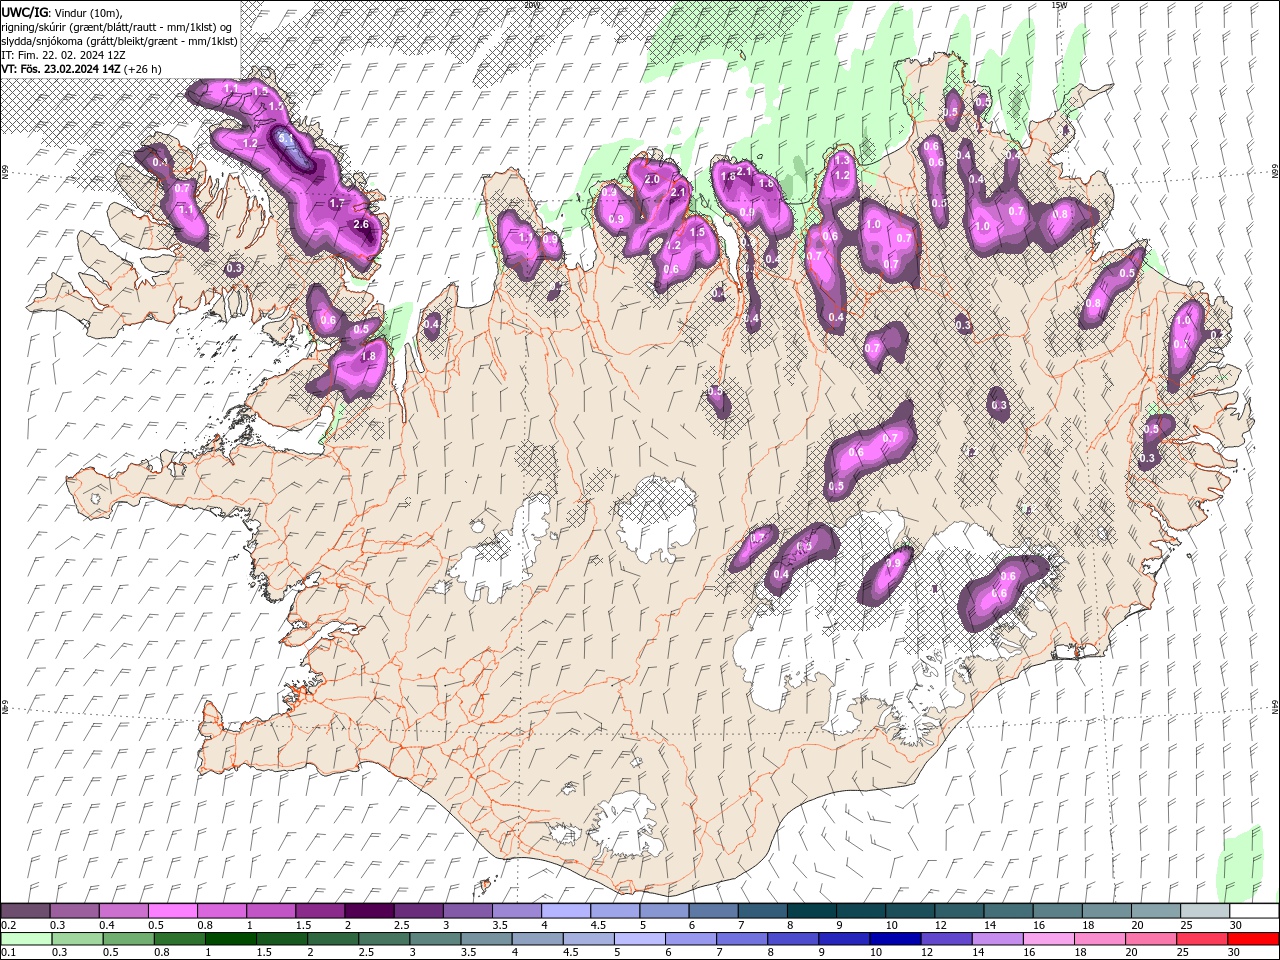Click the lilac lower-scale swatch labeled 14
Viewport: 1280px width, 960px height.
click(x=998, y=939)
